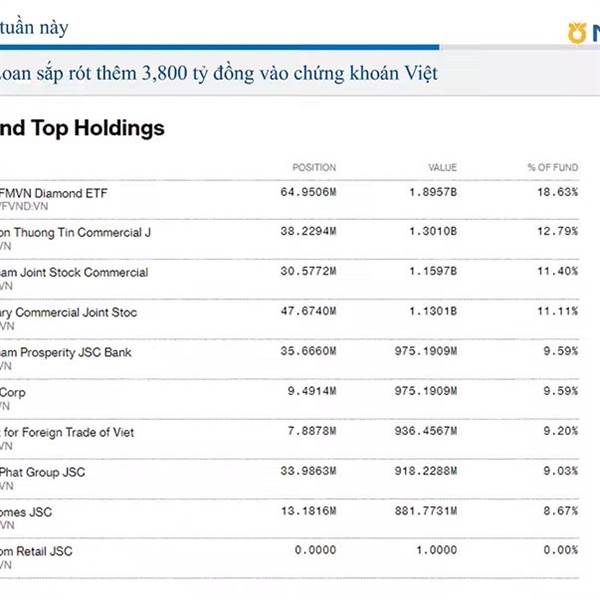This screenshot has height=600, width=600.
Task: Click the 1.8957B value cell
Action: pos(433,192)
